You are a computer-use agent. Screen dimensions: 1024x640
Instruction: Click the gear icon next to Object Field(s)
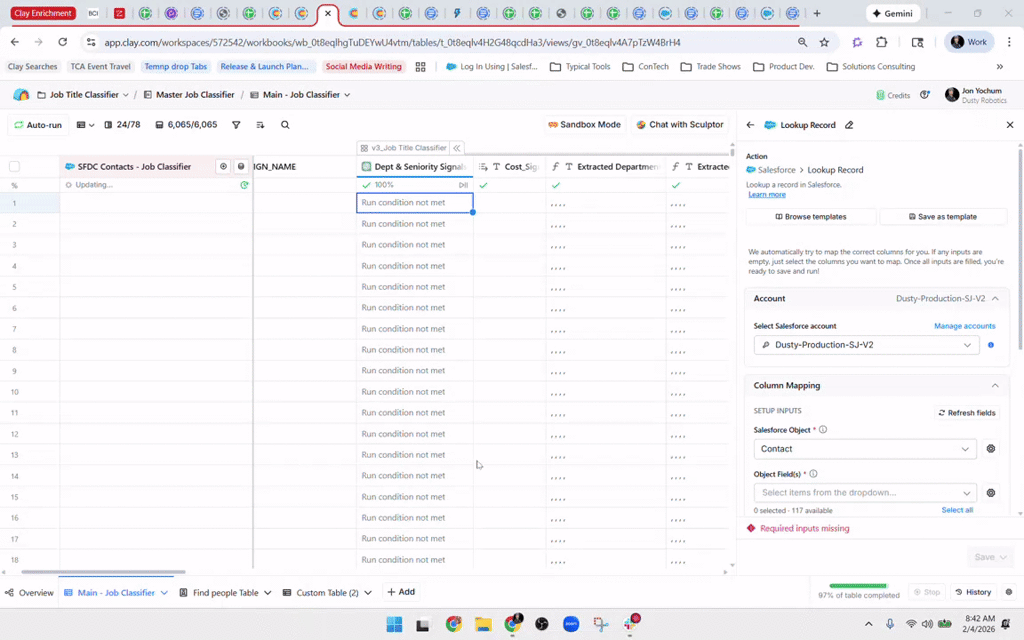pos(991,493)
